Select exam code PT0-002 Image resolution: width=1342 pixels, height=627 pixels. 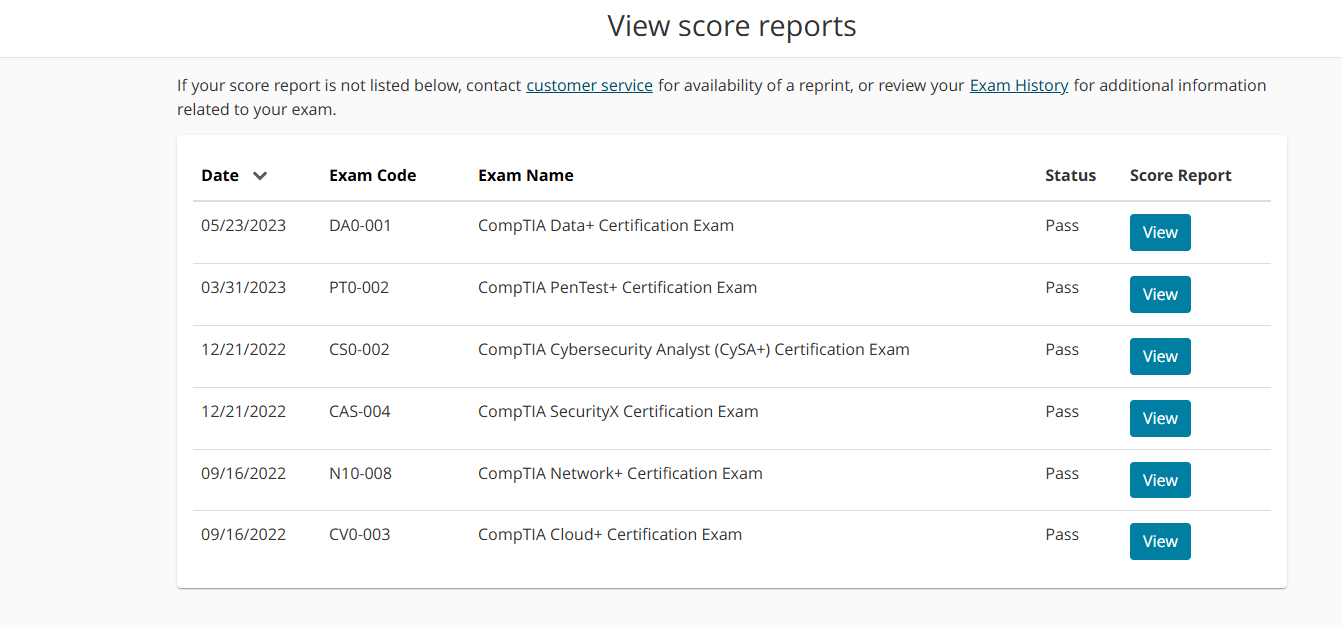pos(359,288)
